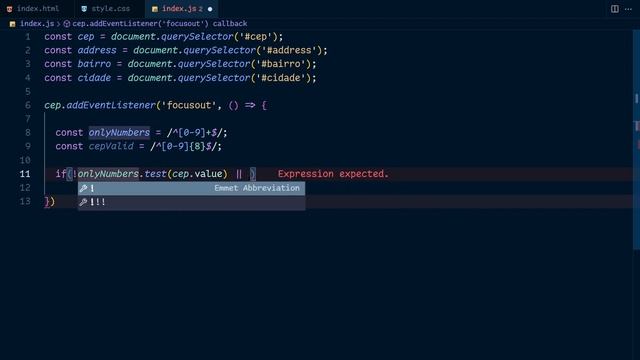The height and width of the screenshot is (360, 640).
Task: Click line number 13 in the gutter
Action: click(x=25, y=202)
